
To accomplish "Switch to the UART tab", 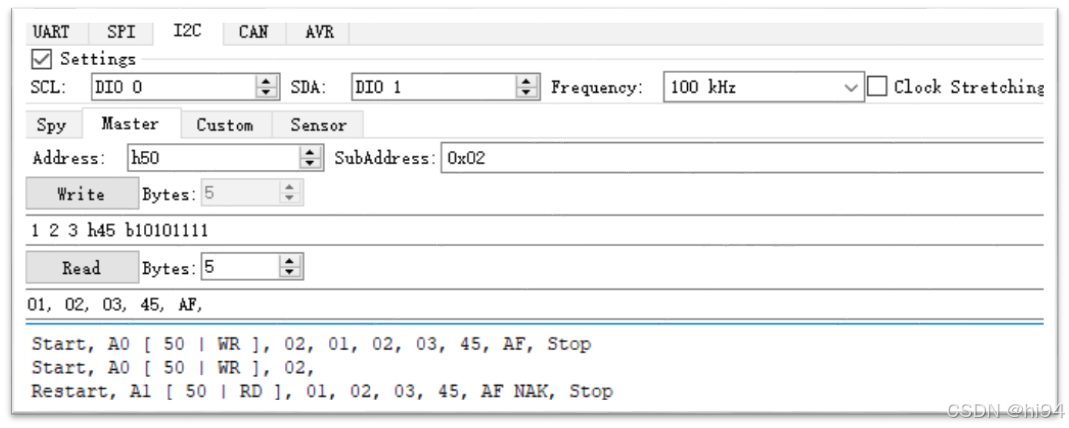I will click(51, 32).
